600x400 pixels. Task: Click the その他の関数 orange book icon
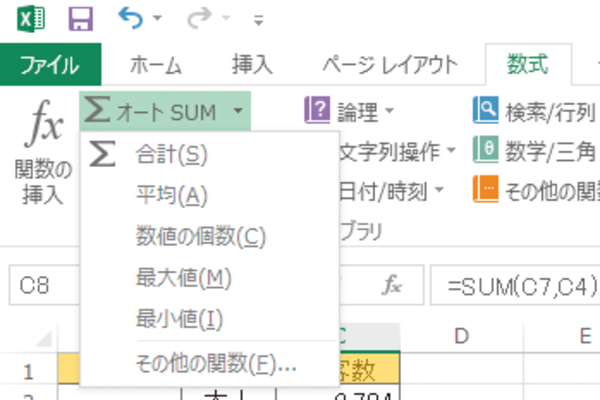(x=486, y=189)
